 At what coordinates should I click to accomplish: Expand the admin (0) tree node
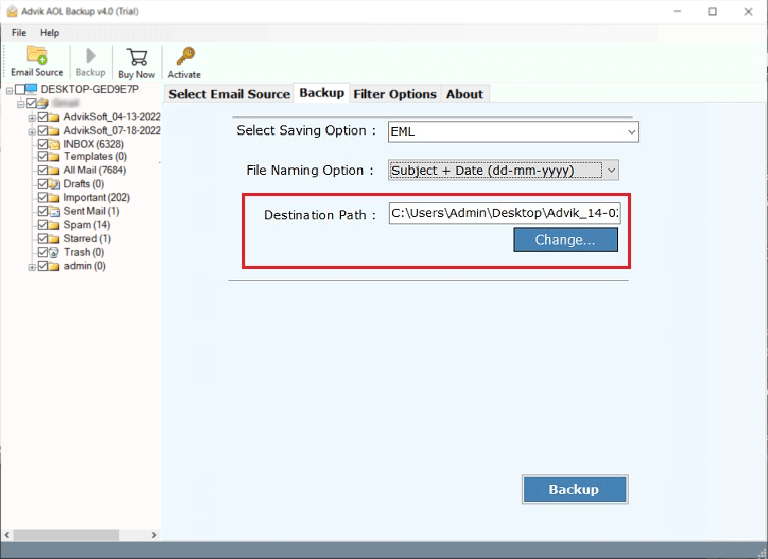coord(32,267)
